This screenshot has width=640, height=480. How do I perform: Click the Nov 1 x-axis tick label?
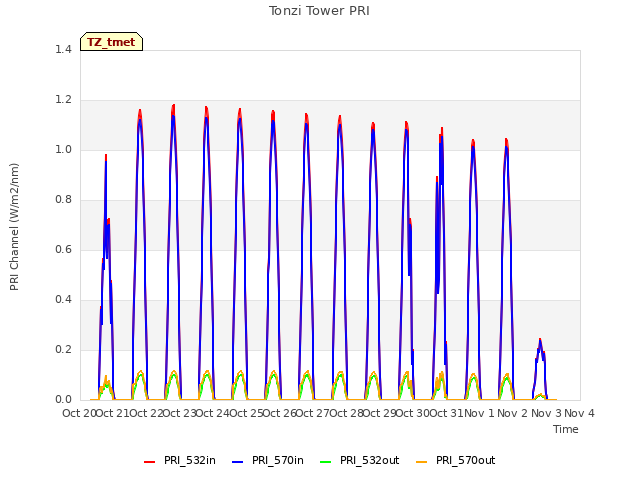pos(479,413)
